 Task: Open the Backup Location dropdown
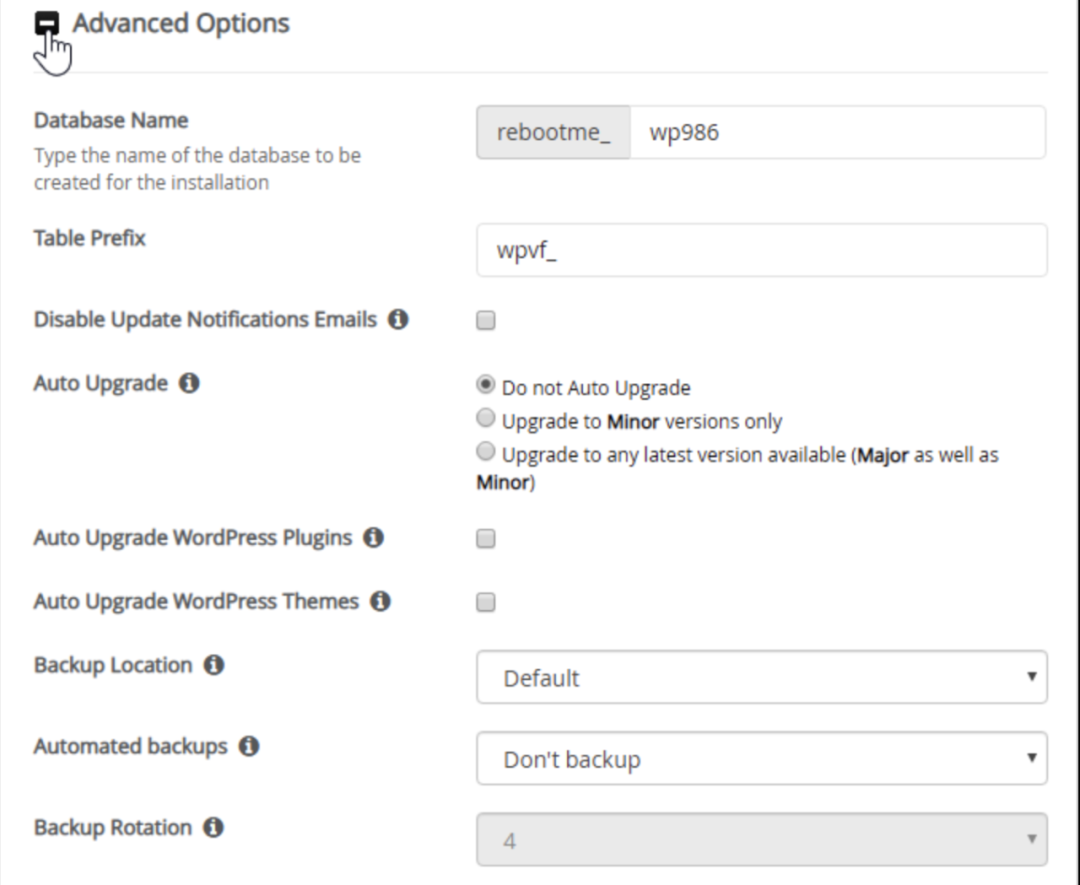tap(761, 678)
